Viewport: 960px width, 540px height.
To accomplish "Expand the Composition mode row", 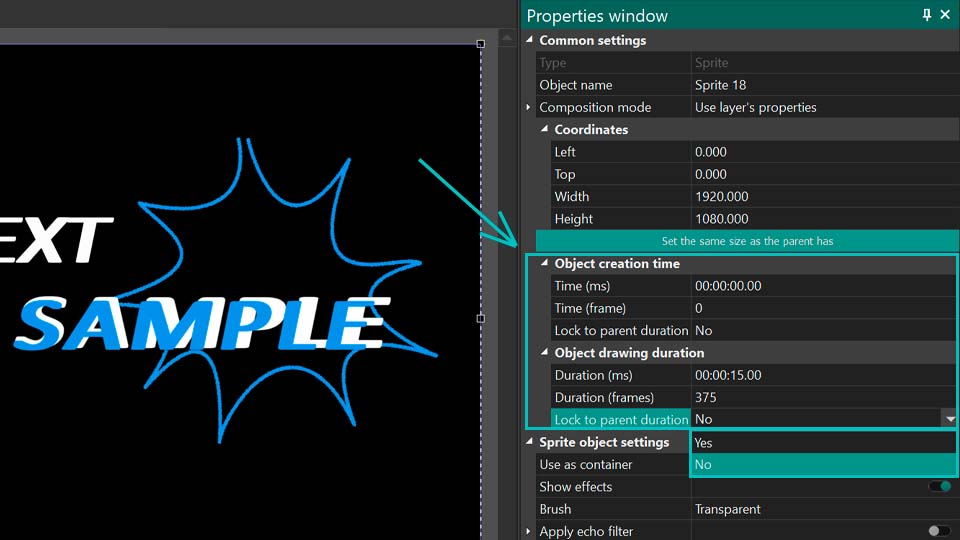I will click(x=528, y=107).
